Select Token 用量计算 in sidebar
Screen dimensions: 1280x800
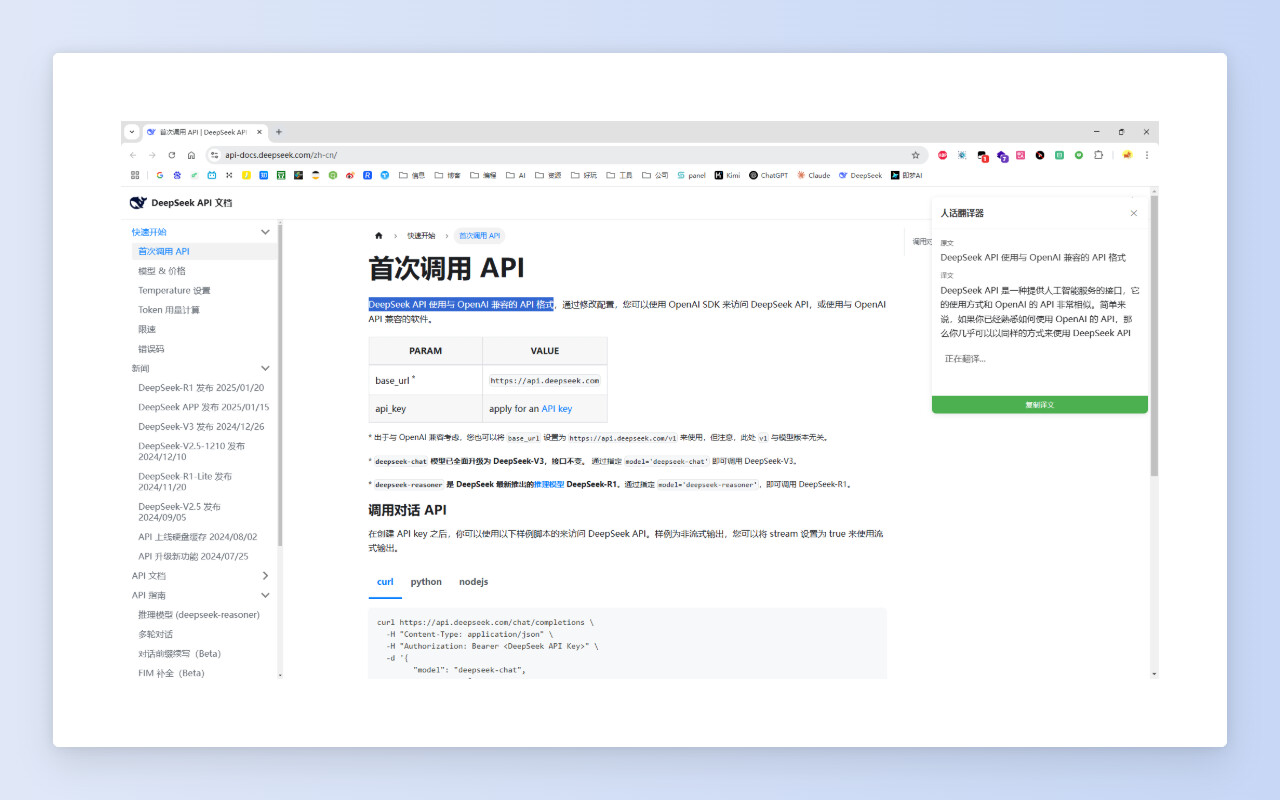click(x=169, y=310)
